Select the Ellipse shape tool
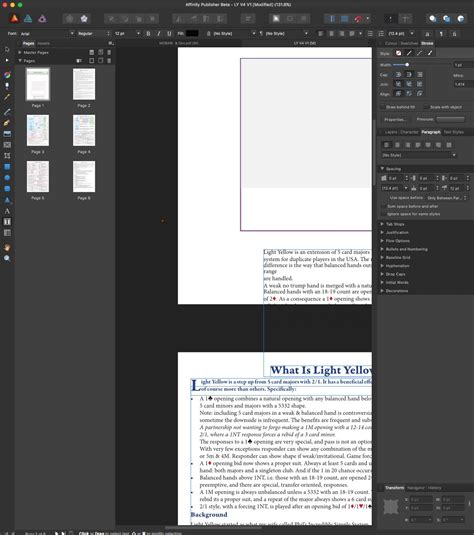The height and width of the screenshot is (535, 474). coord(7,177)
